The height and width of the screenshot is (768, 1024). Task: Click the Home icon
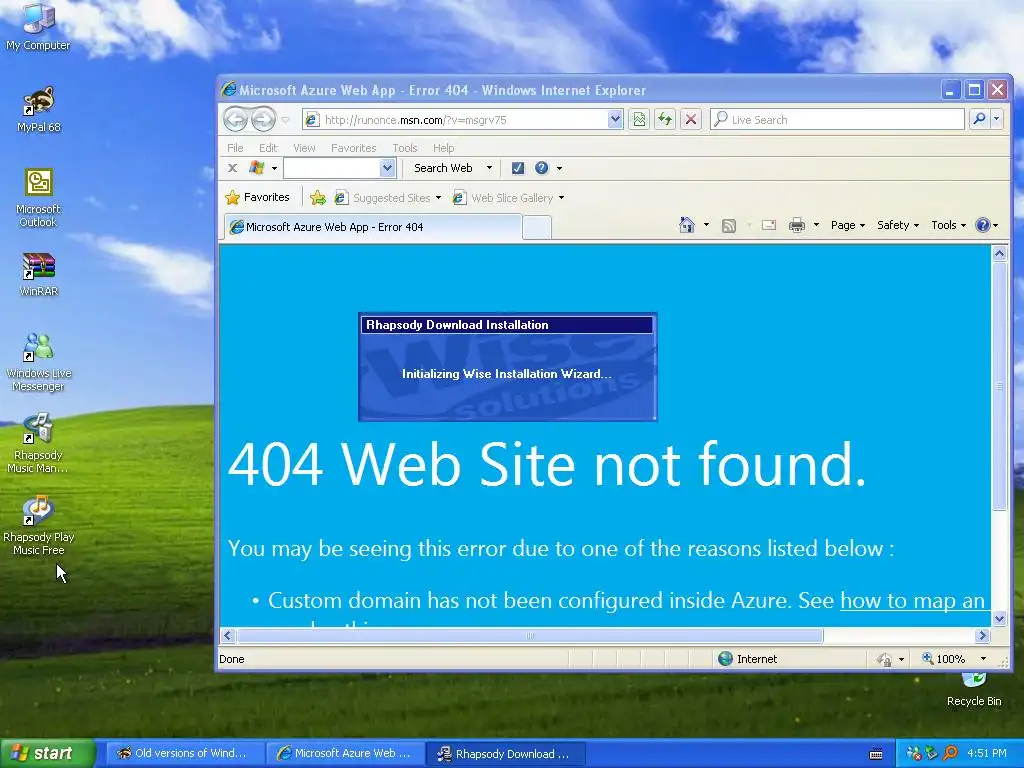click(x=686, y=225)
